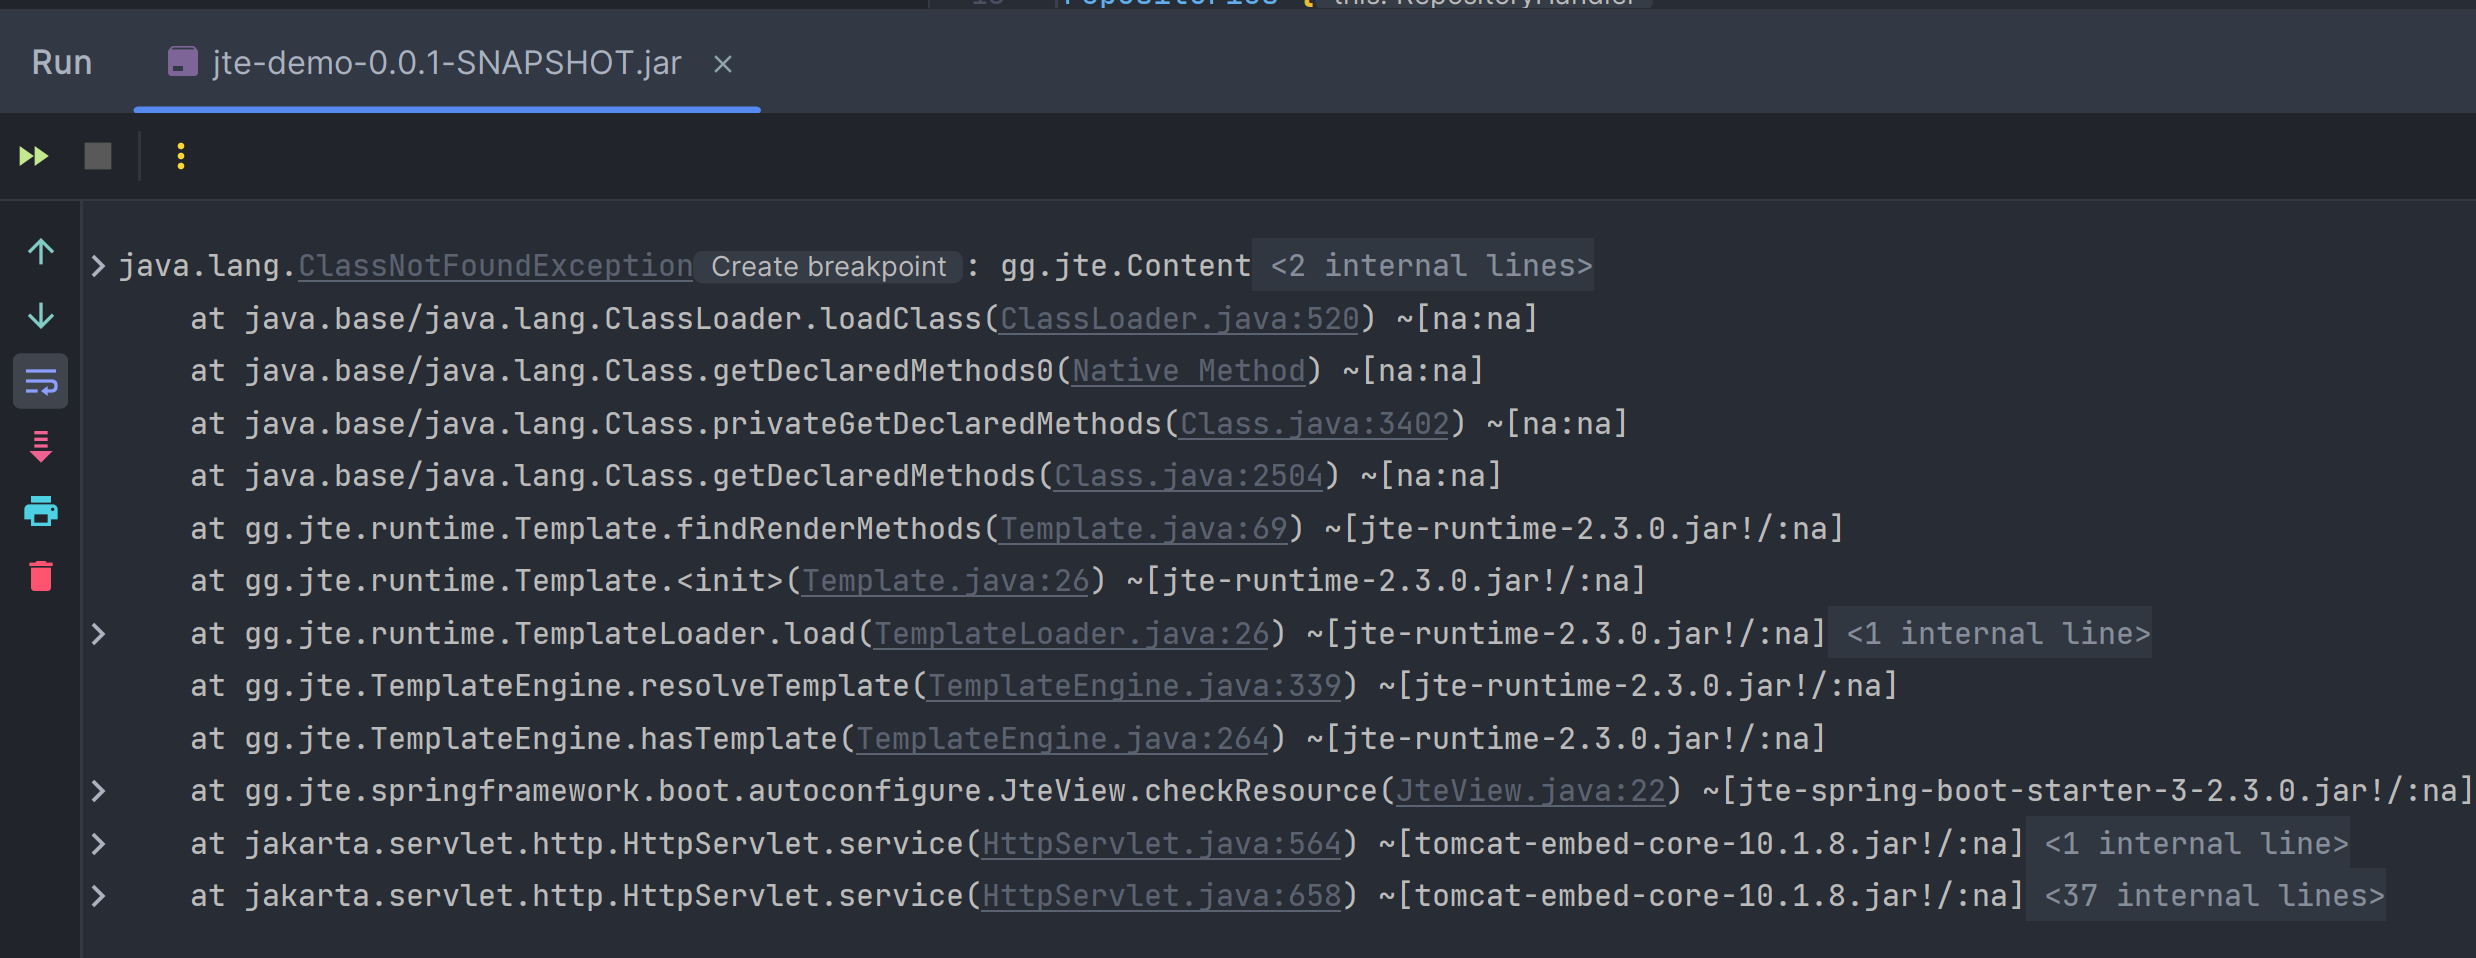The height and width of the screenshot is (958, 2476).
Task: Expand the HttpServlet.service:658 frame
Action: pyautogui.click(x=97, y=895)
